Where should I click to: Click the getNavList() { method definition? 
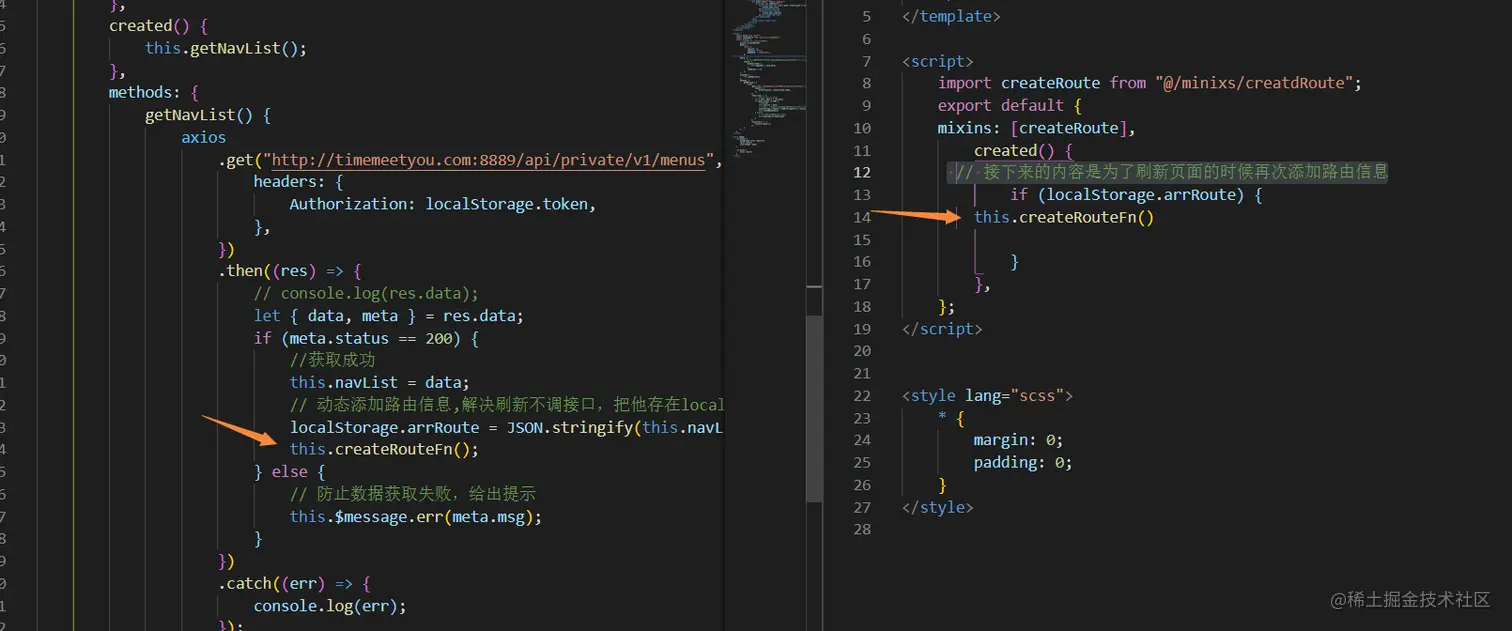tap(208, 115)
